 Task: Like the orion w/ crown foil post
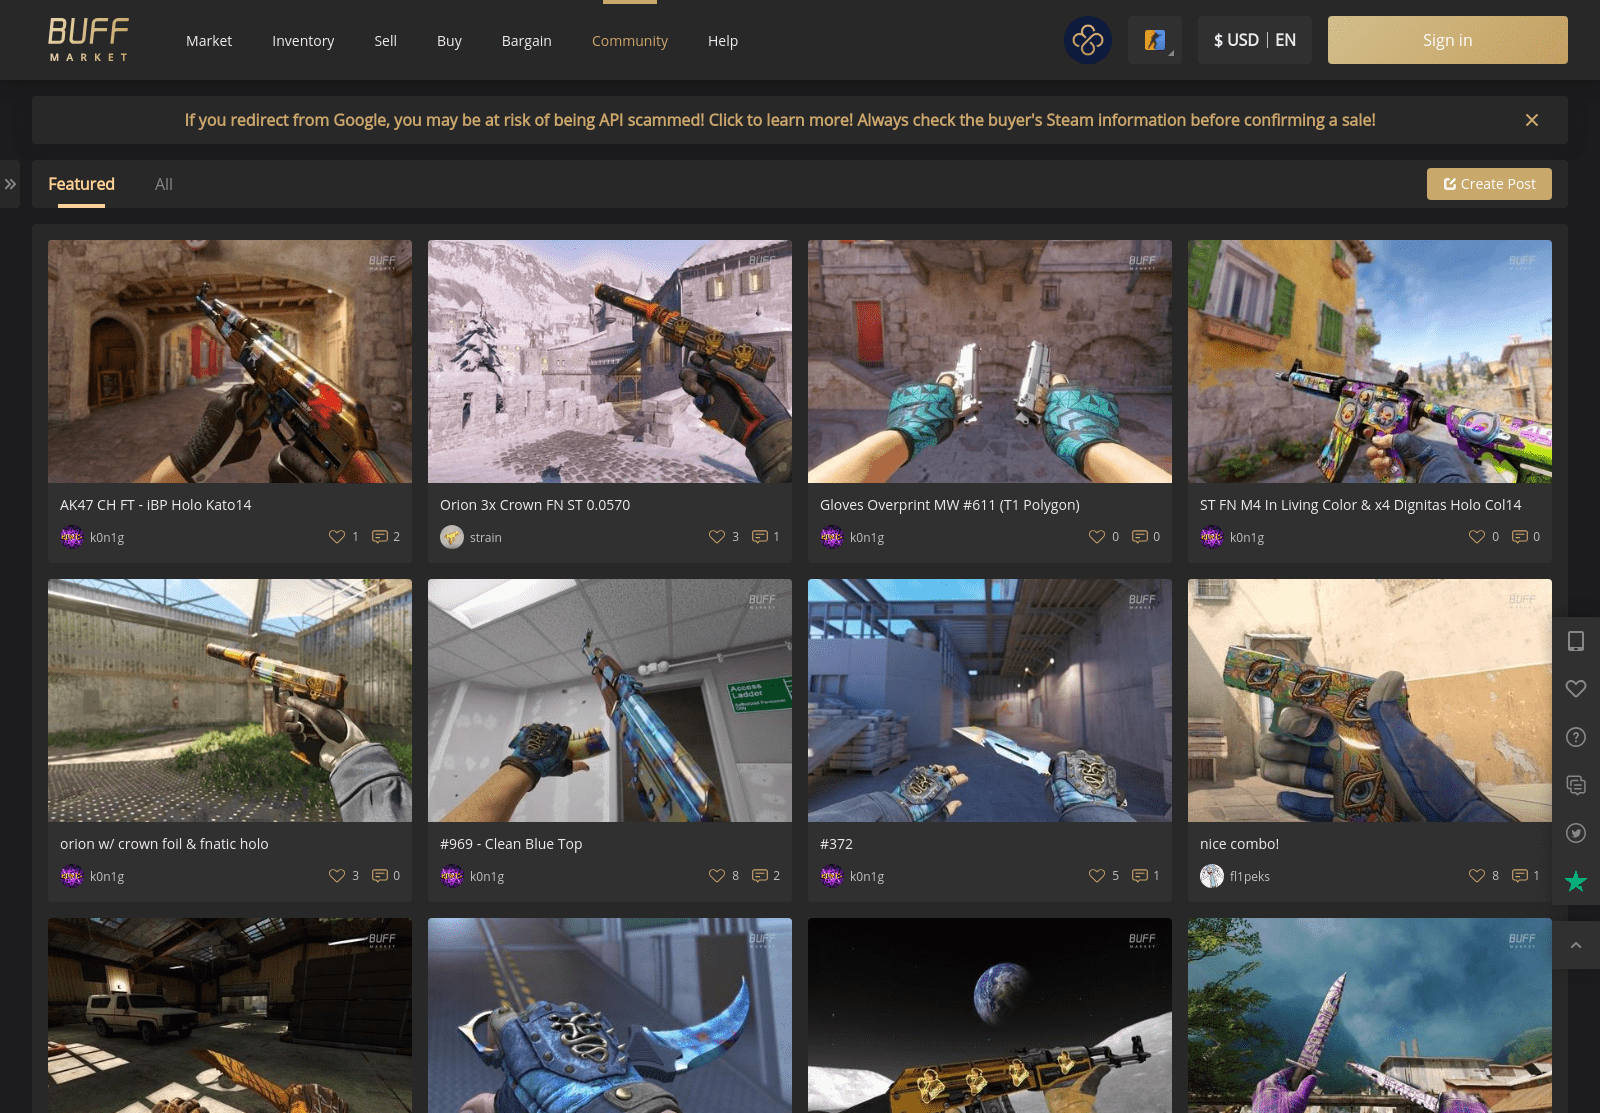coord(337,876)
